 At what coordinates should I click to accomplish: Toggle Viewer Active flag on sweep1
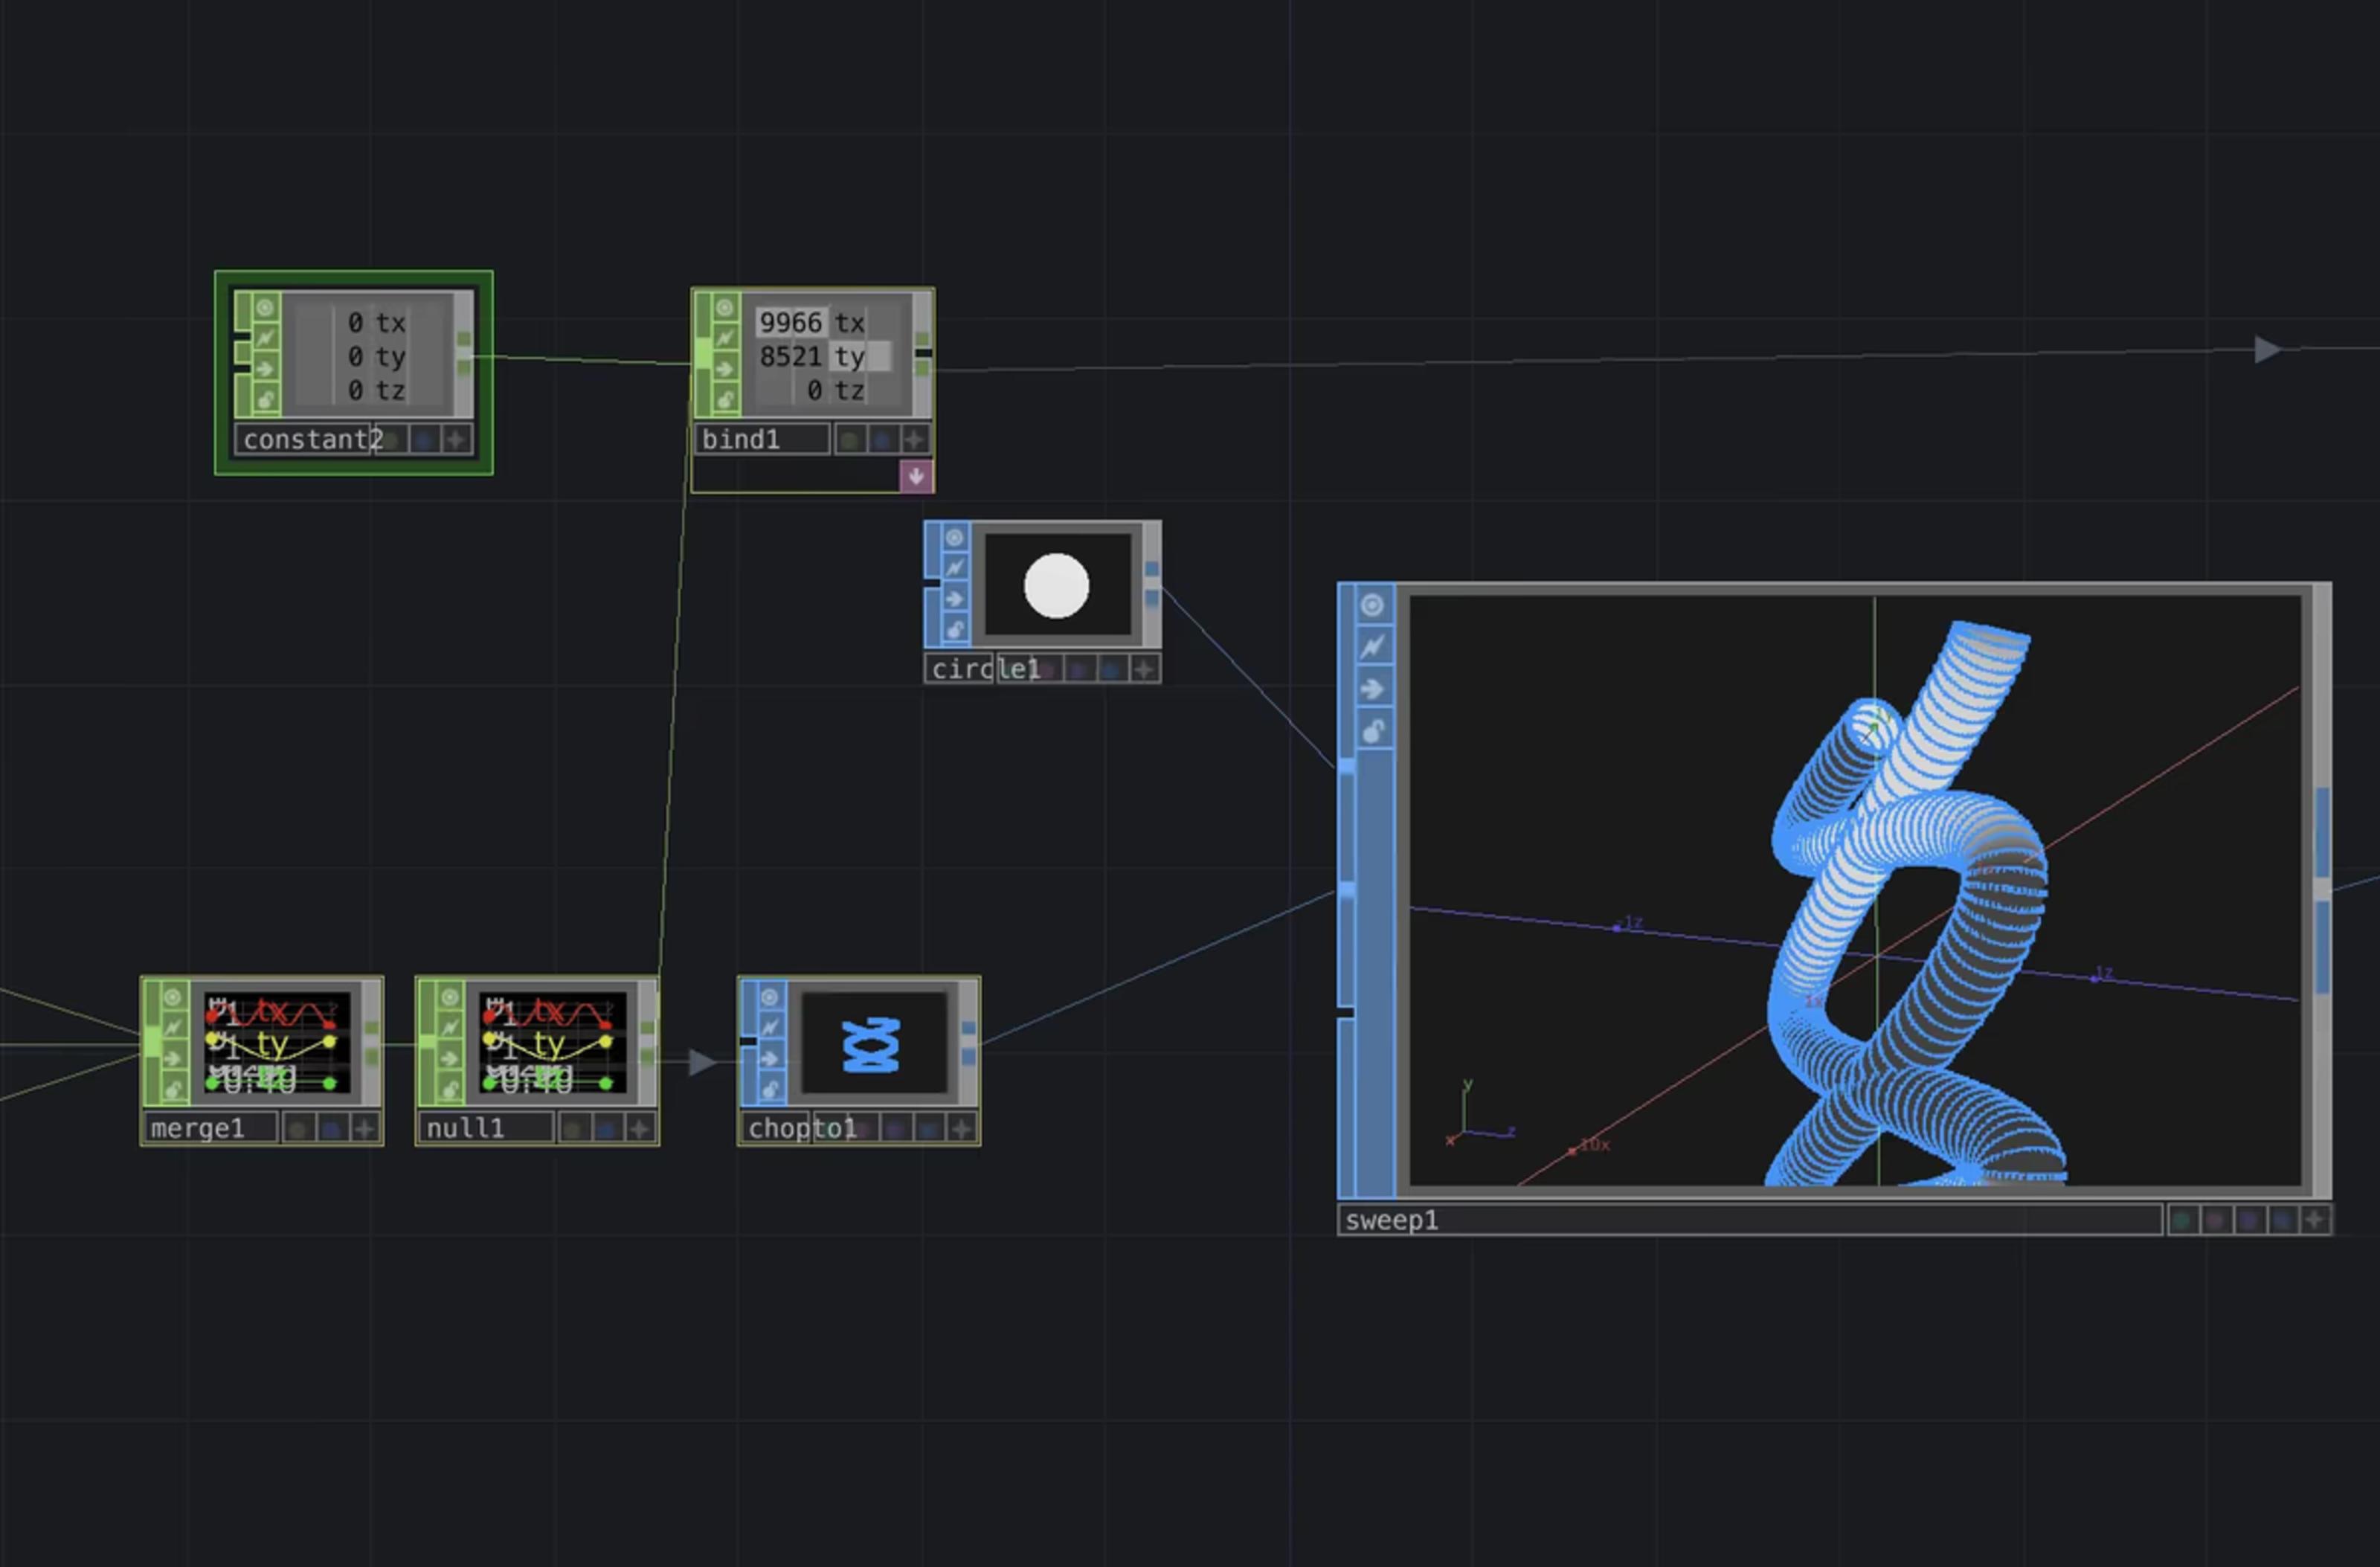(1372, 605)
